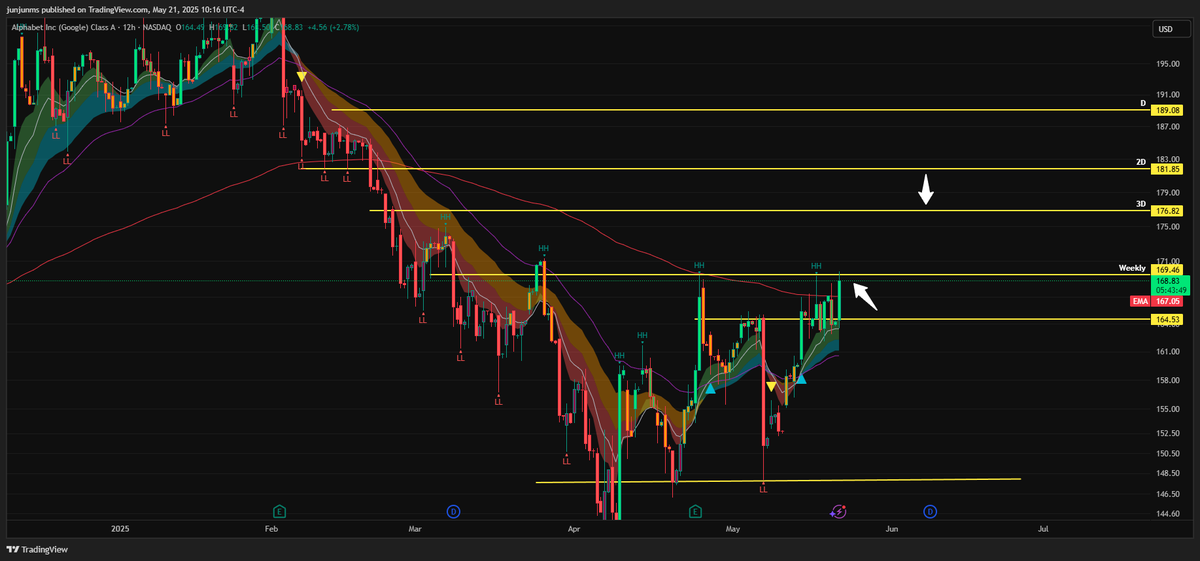Click the purple lightning event icon
Image resolution: width=1200 pixels, height=561 pixels.
click(839, 511)
